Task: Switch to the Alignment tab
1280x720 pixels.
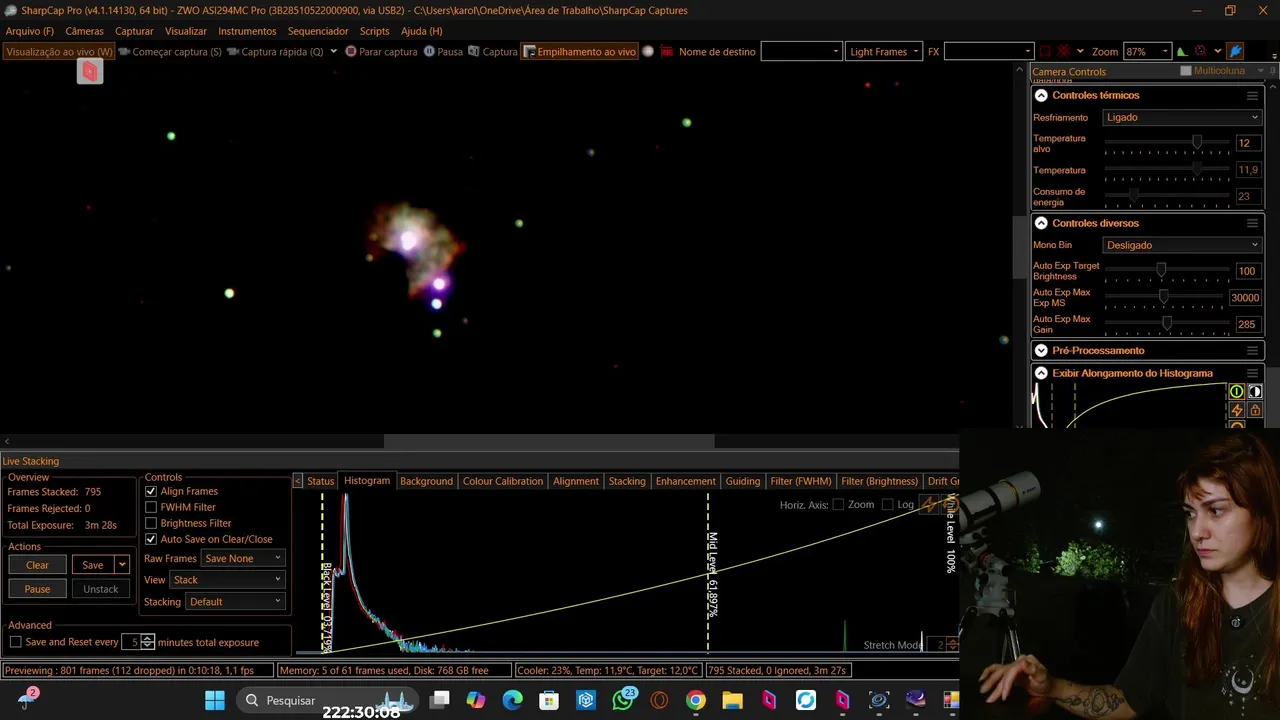Action: pos(576,481)
